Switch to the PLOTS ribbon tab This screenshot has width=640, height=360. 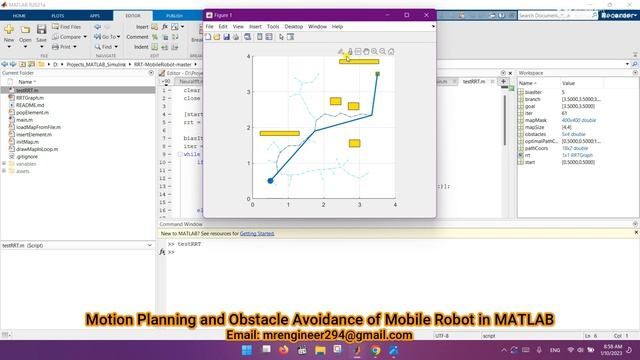[x=58, y=16]
